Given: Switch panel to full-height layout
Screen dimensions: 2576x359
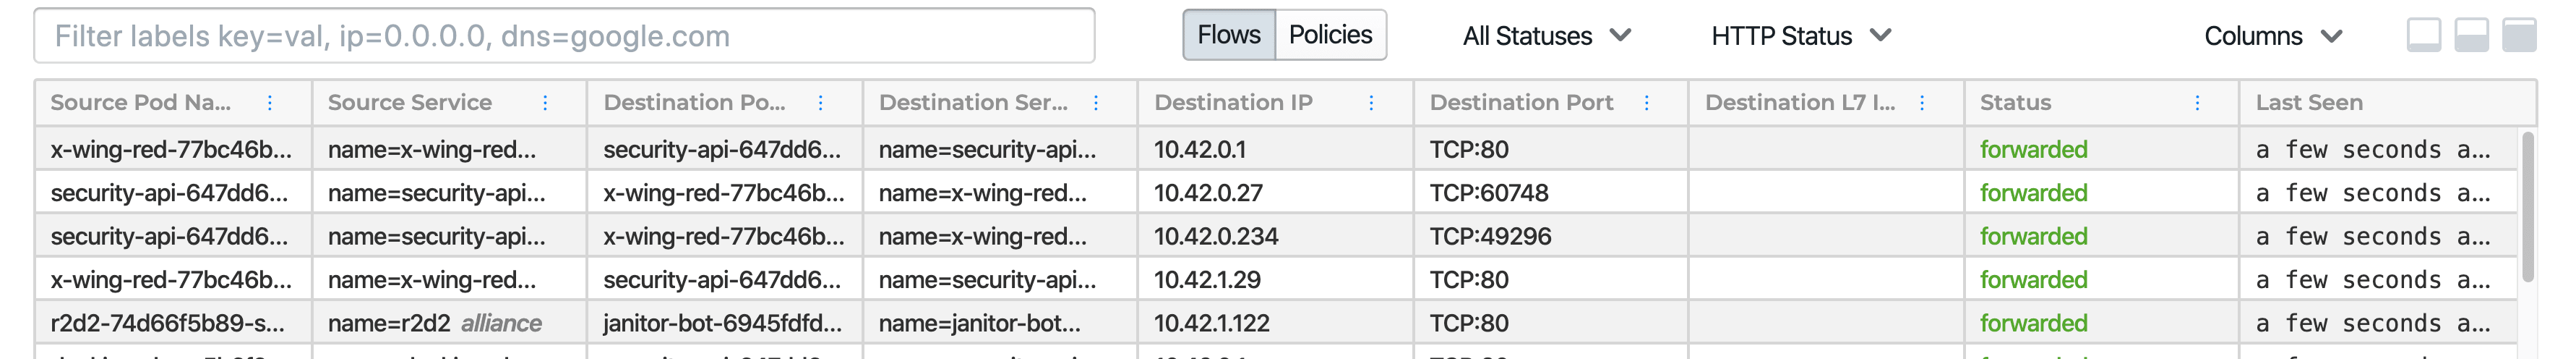Looking at the screenshot, I should click(x=2520, y=35).
